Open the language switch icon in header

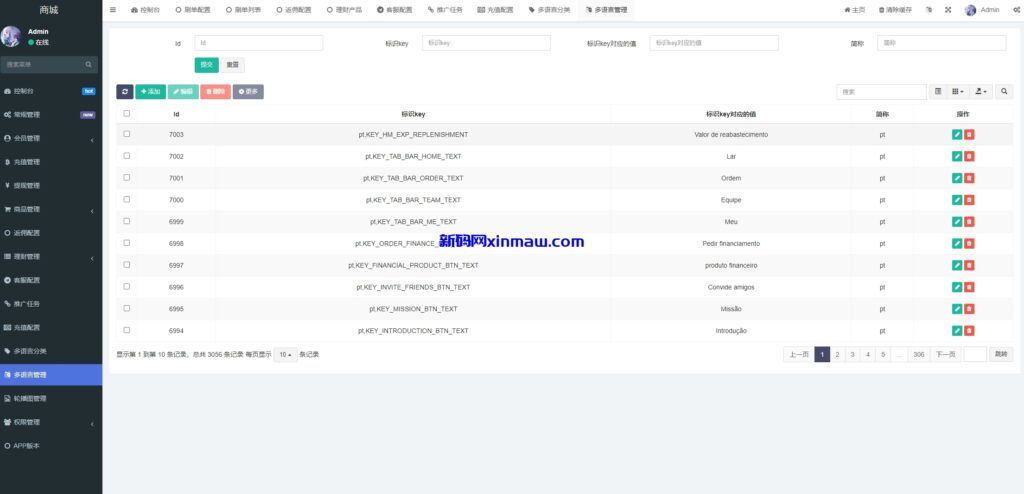click(x=929, y=10)
